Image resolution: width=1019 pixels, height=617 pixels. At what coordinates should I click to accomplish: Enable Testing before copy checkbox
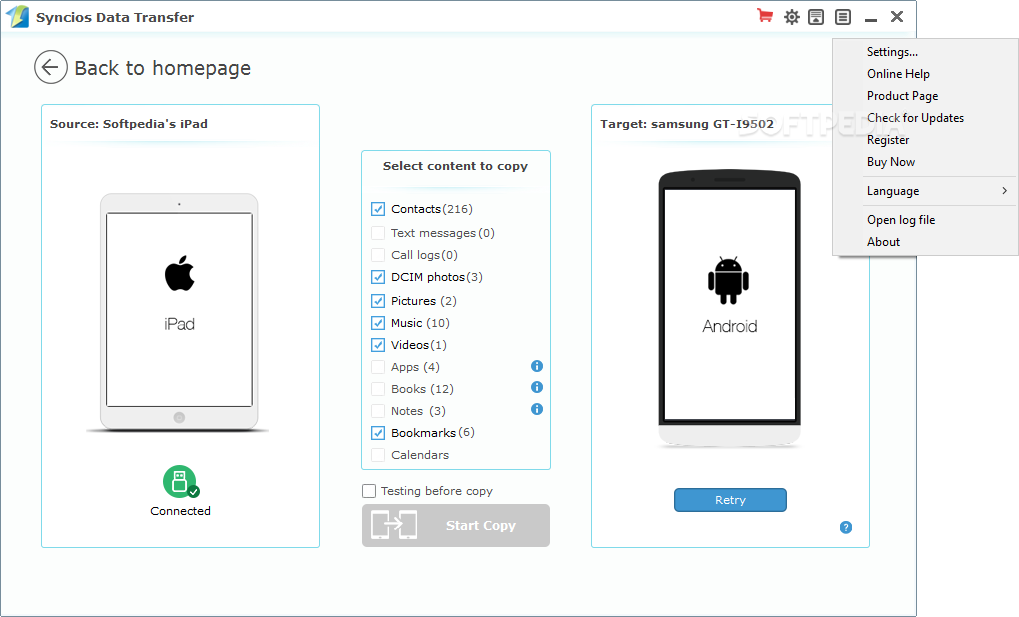pos(369,491)
